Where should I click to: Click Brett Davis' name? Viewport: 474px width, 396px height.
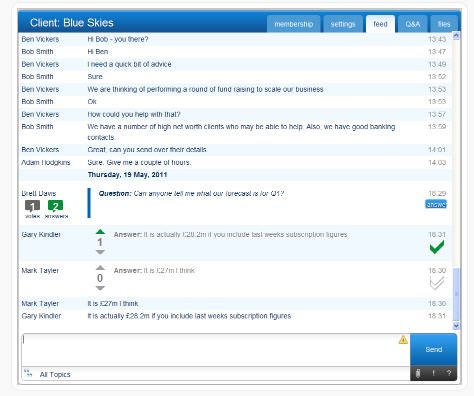tap(39, 193)
